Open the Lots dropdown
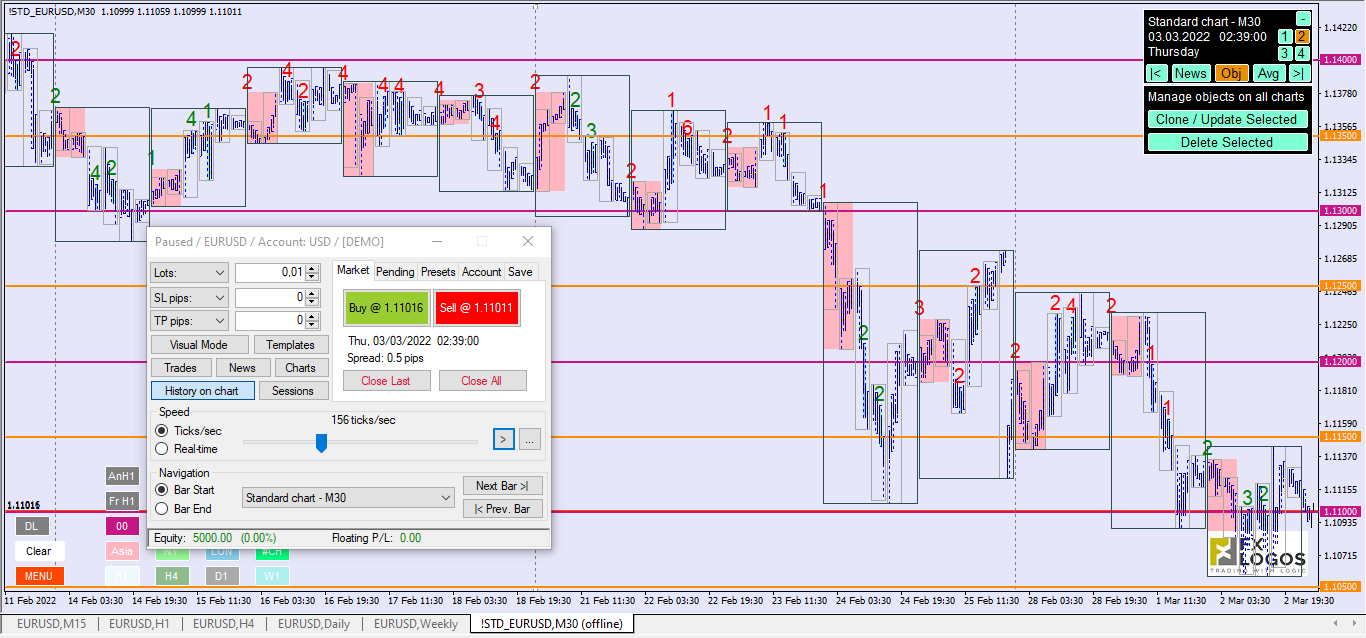 (x=189, y=273)
